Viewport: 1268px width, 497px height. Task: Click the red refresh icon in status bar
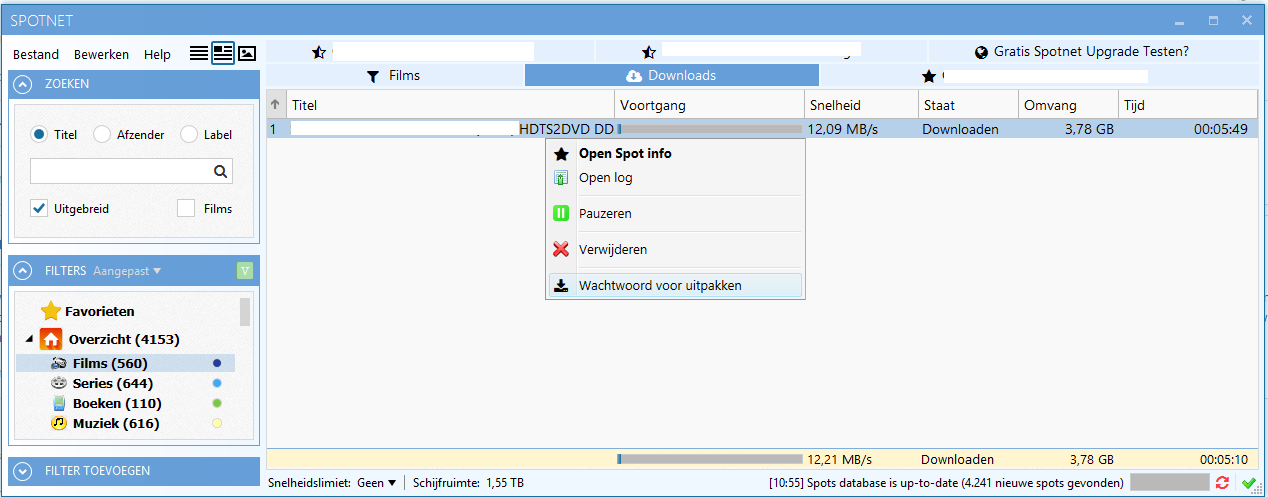(x=1222, y=483)
